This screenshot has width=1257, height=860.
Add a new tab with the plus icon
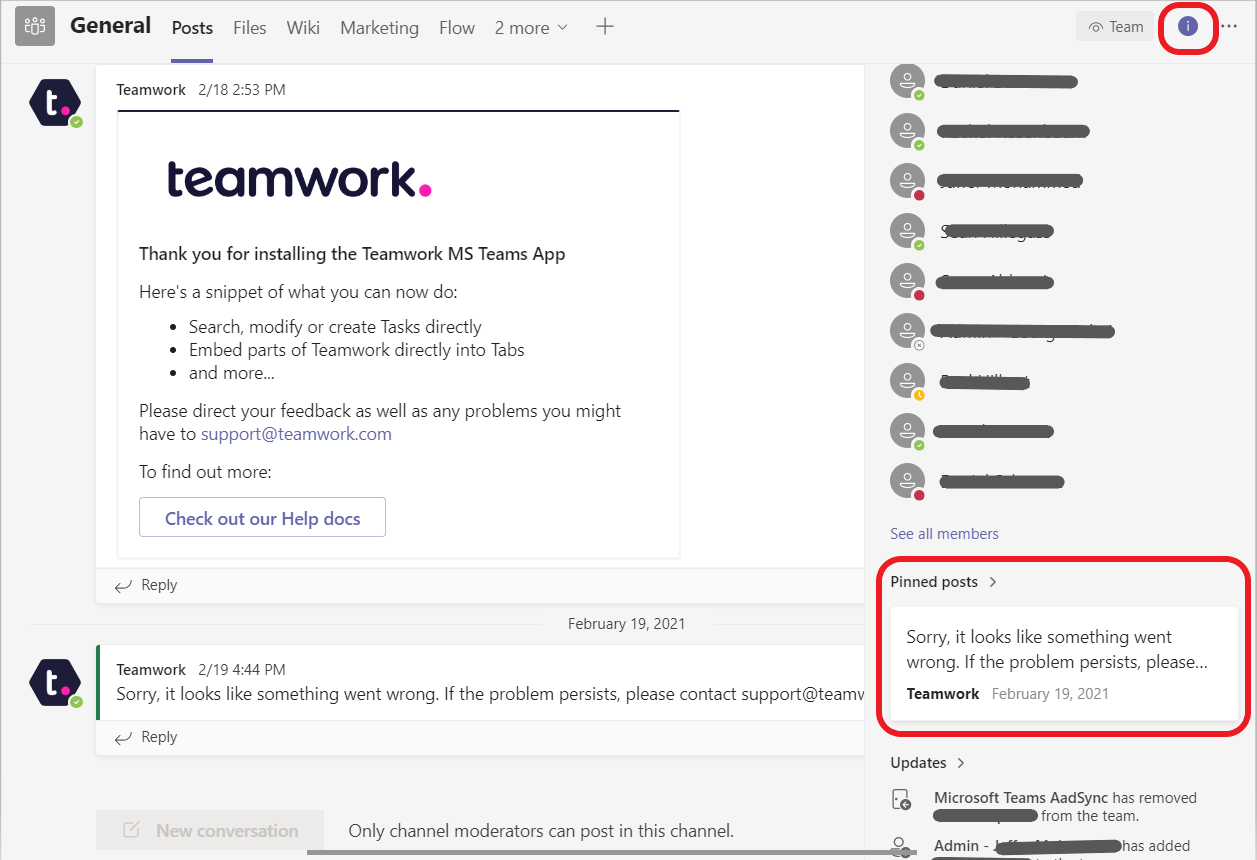(x=604, y=27)
